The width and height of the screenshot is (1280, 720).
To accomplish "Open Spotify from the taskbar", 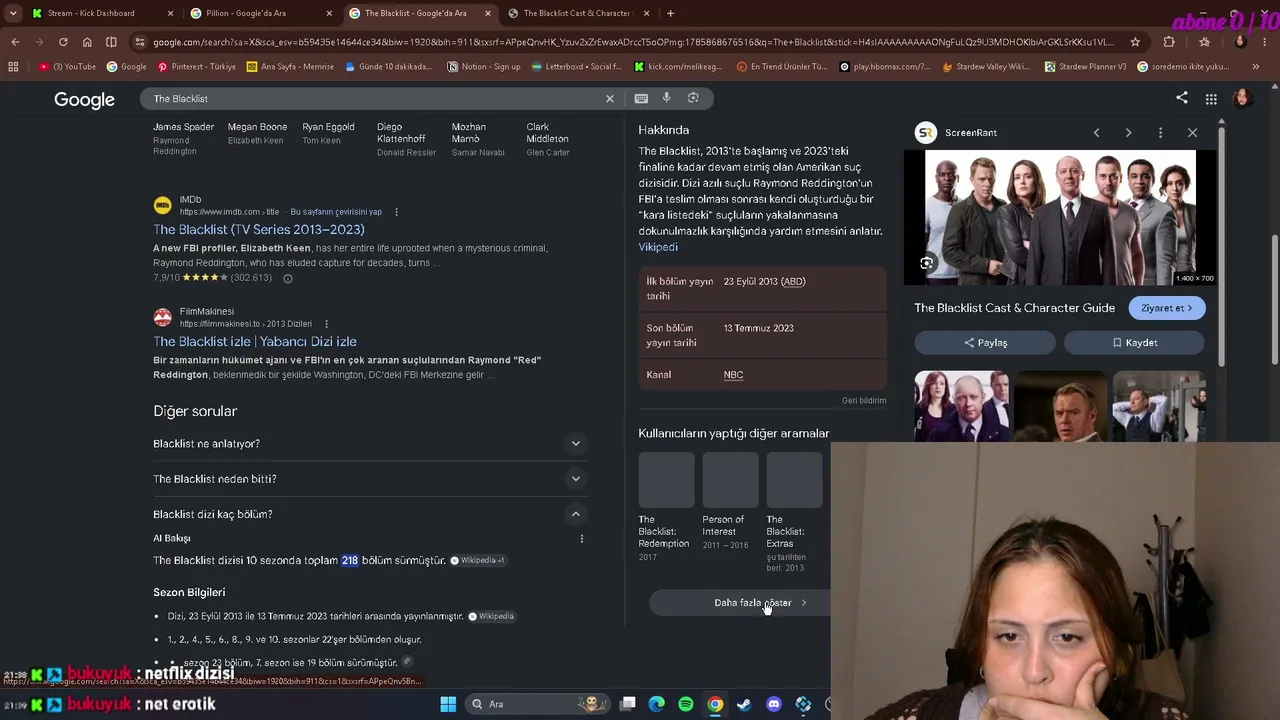I will pos(686,704).
